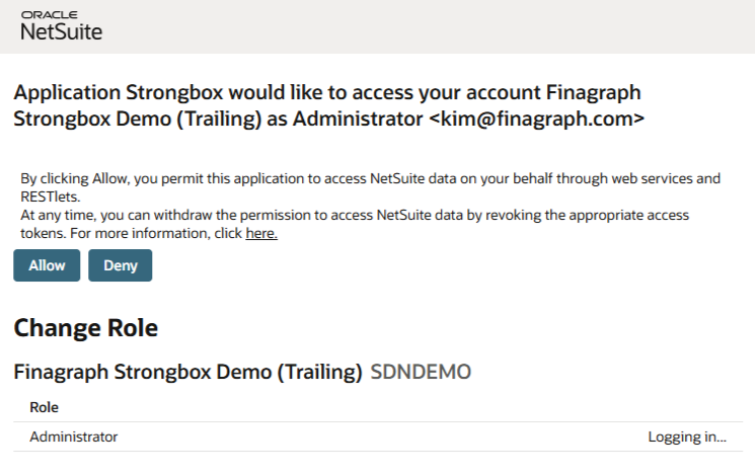This screenshot has height=465, width=755.
Task: Select the Administrator role row
Action: [74, 437]
